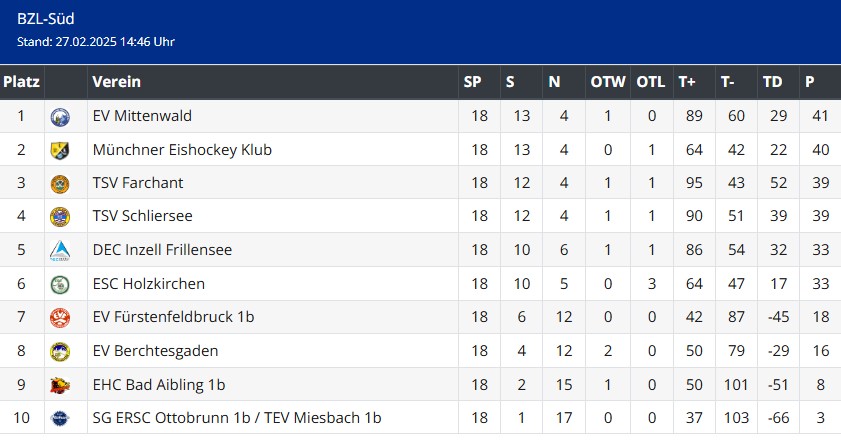Screen dimensions: 841x446
Task: Open the TSV Farchant team link
Action: point(138,183)
